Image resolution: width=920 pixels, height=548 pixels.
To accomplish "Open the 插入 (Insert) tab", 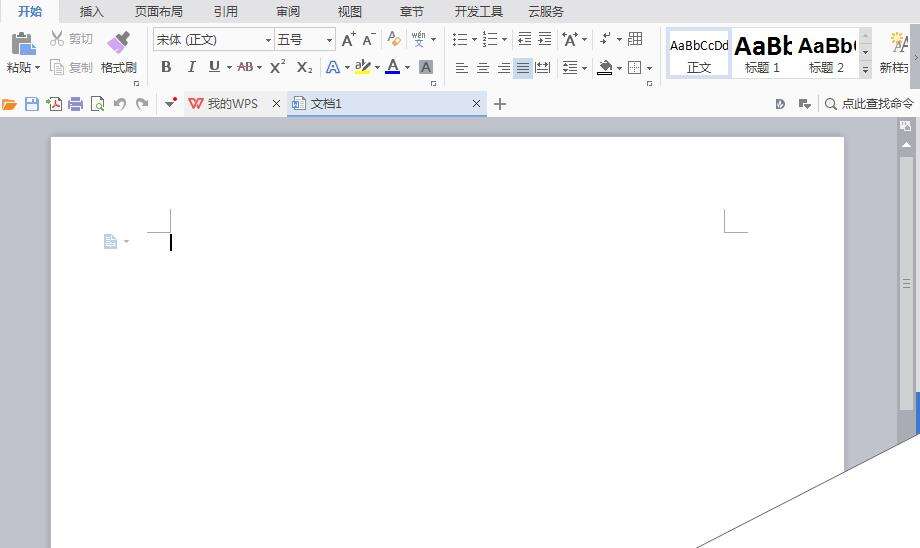I will (92, 11).
